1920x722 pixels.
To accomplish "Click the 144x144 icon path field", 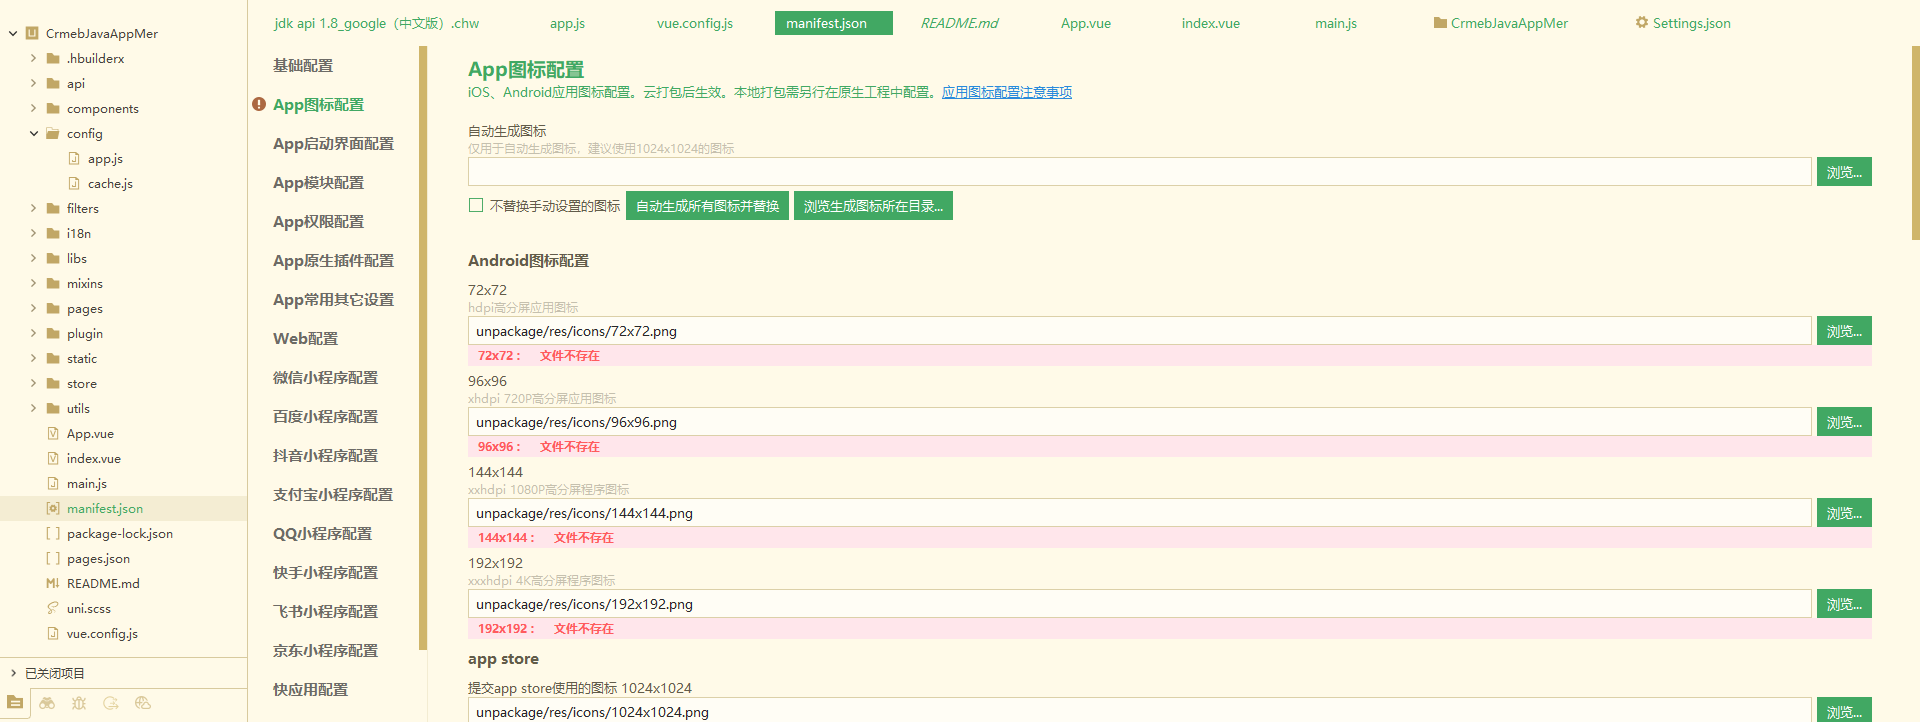I will point(1139,513).
